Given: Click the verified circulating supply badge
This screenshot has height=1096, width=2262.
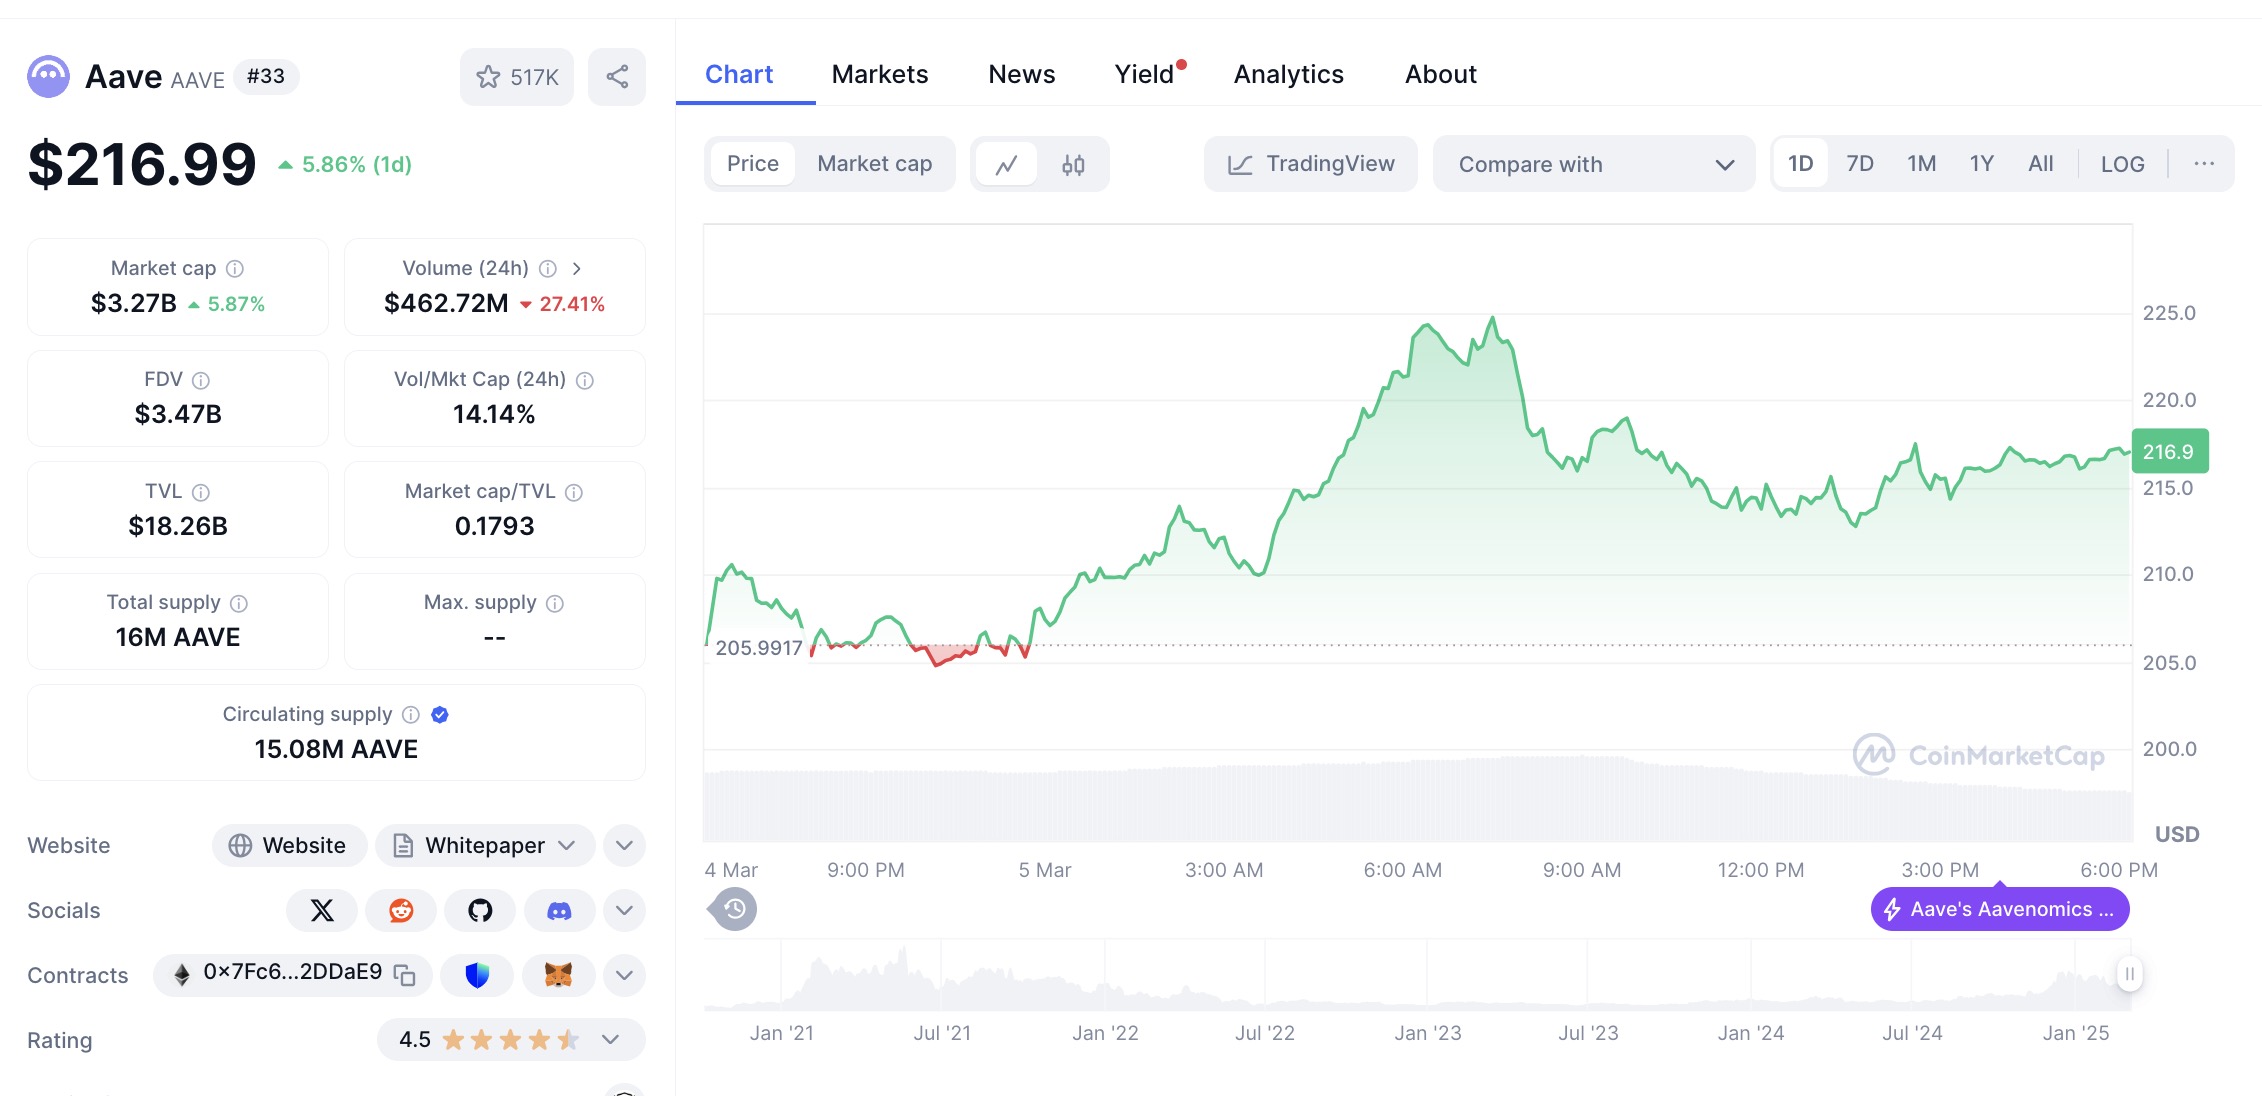Looking at the screenshot, I should click(440, 715).
